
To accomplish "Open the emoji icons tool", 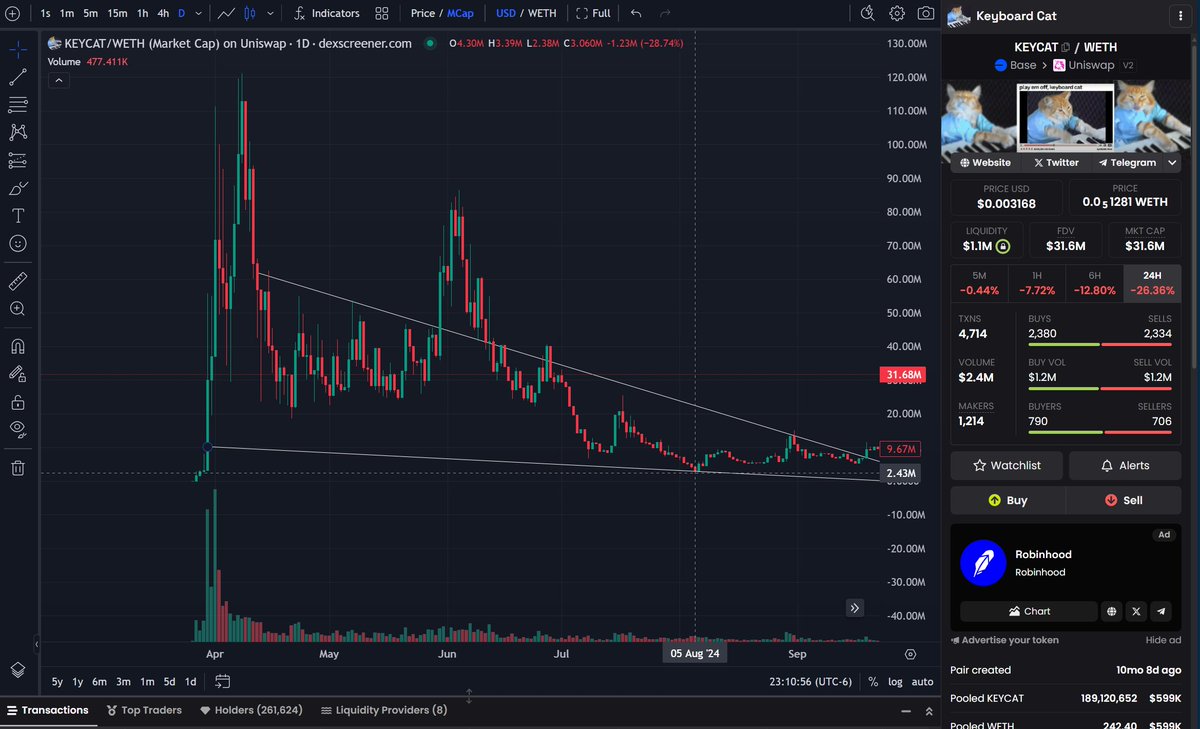I will pos(18,243).
